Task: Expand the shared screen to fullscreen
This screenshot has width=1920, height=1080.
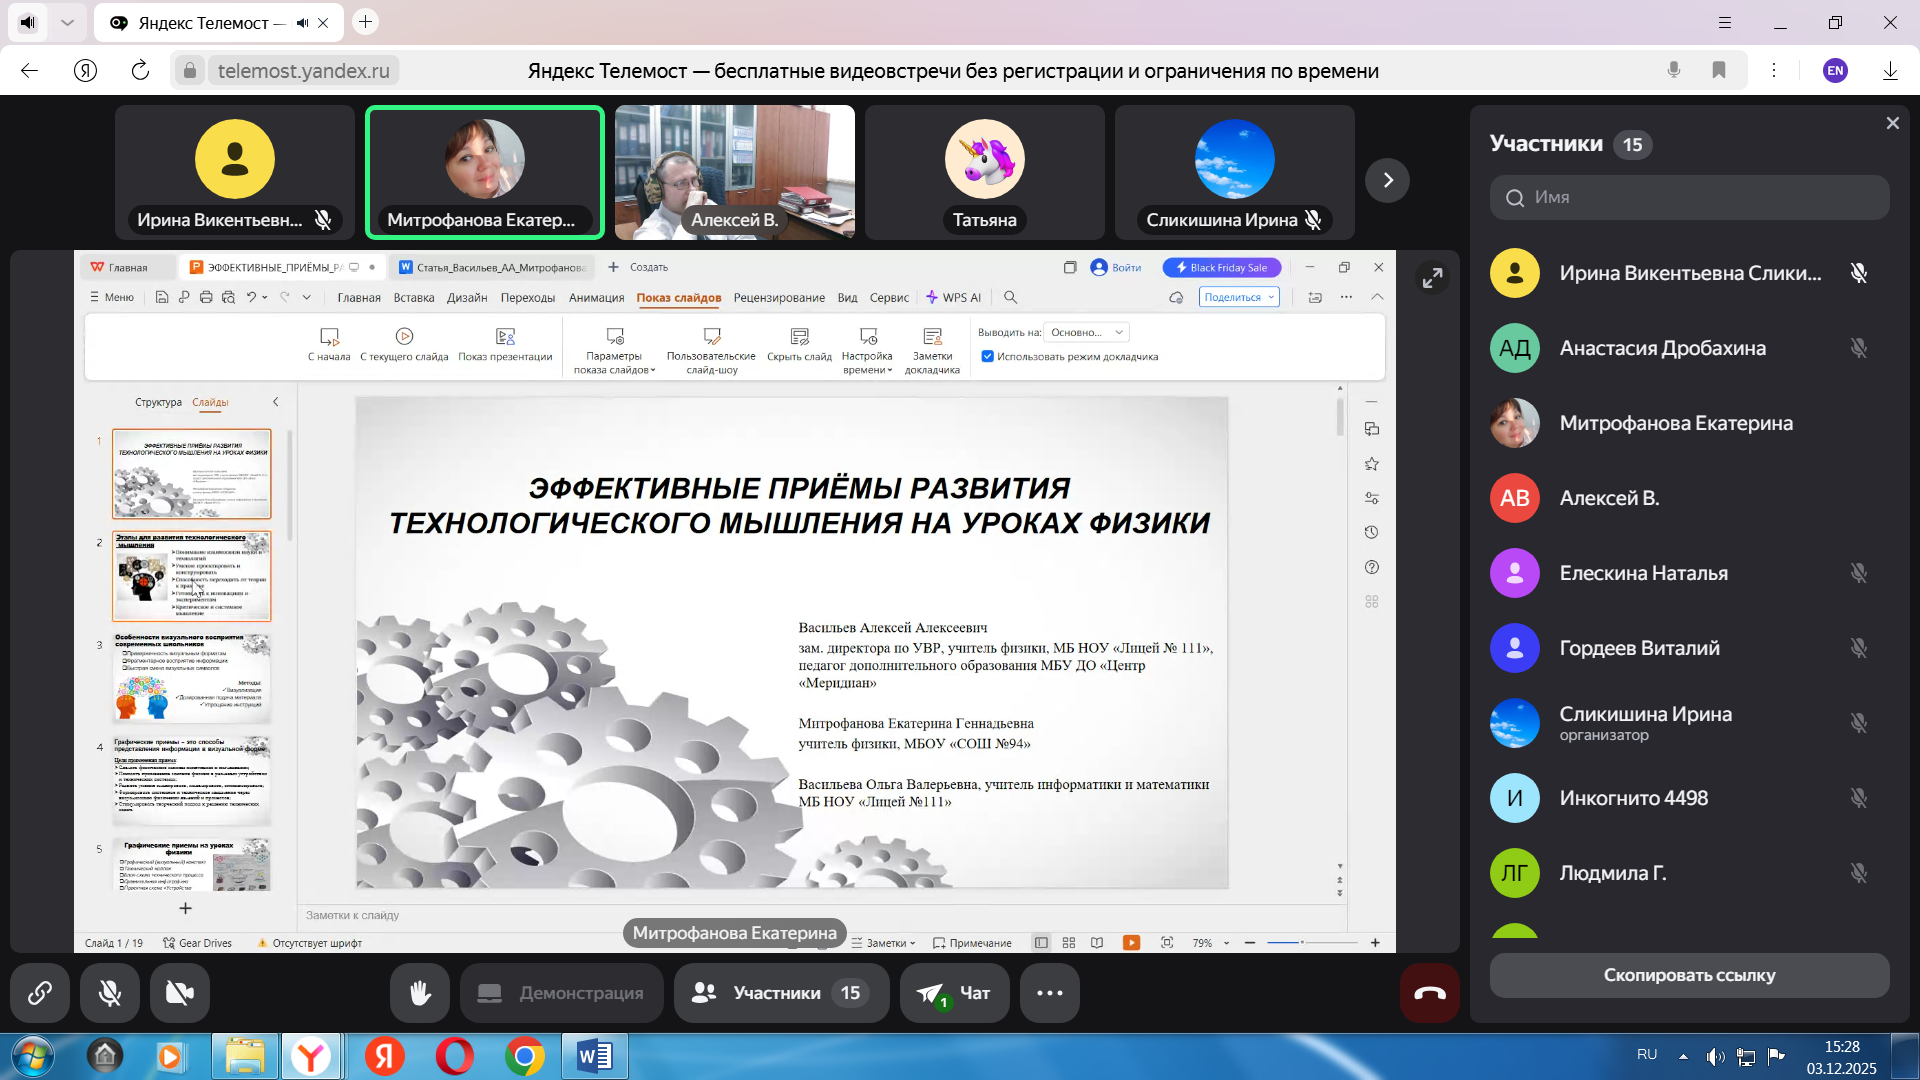Action: [x=1432, y=278]
